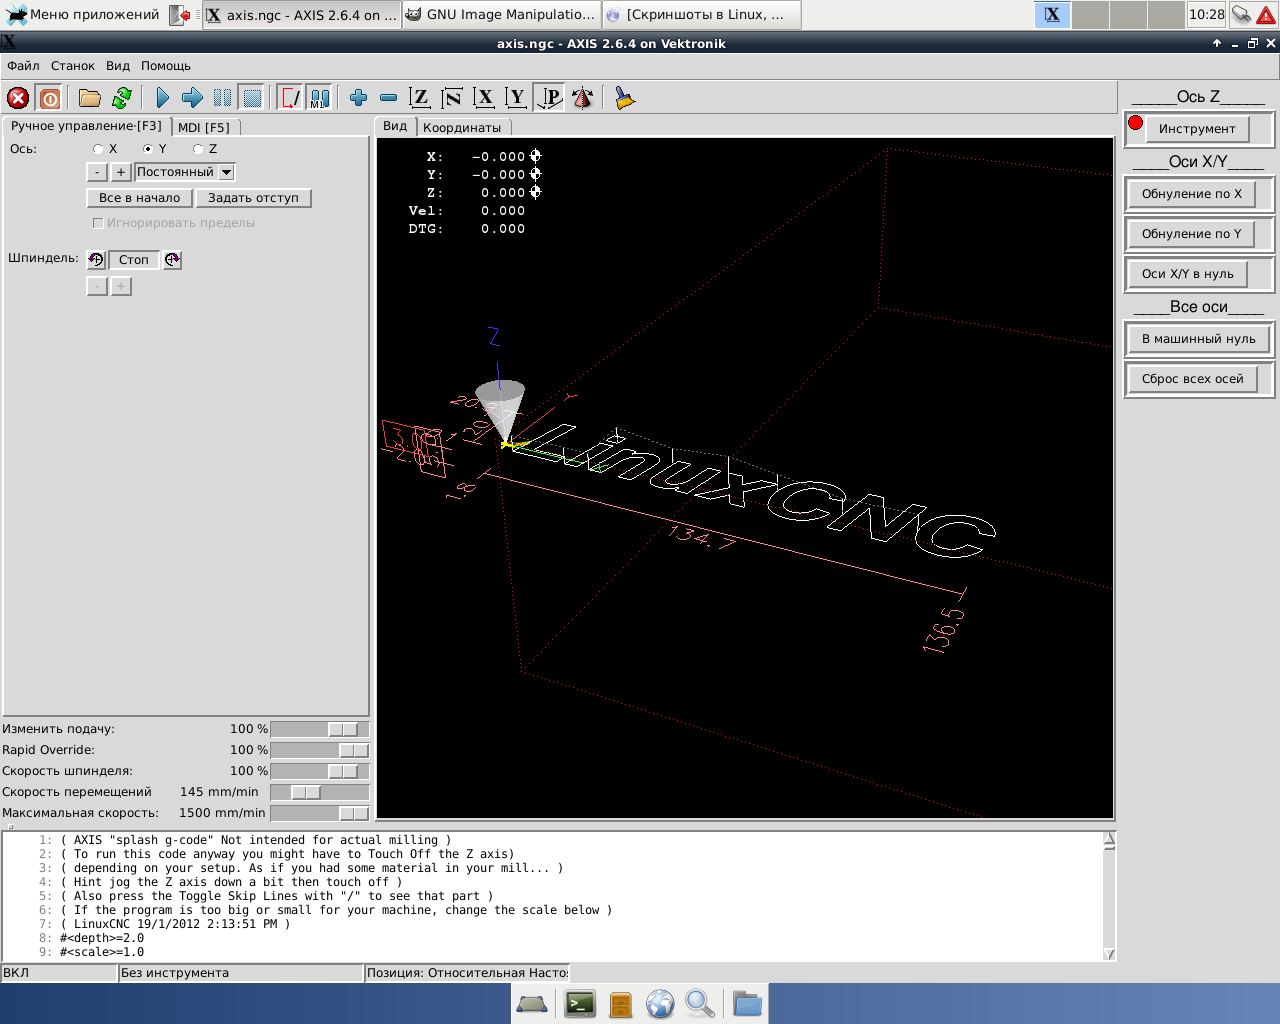The width and height of the screenshot is (1280, 1024).
Task: Toggle the skip lines with slash icon
Action: pyautogui.click(x=290, y=98)
